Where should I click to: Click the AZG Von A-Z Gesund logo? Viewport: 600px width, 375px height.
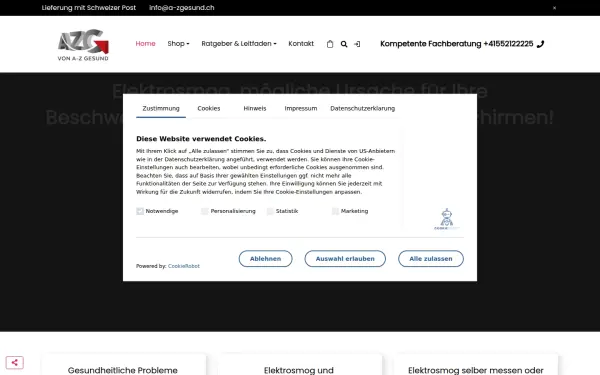[x=83, y=45]
